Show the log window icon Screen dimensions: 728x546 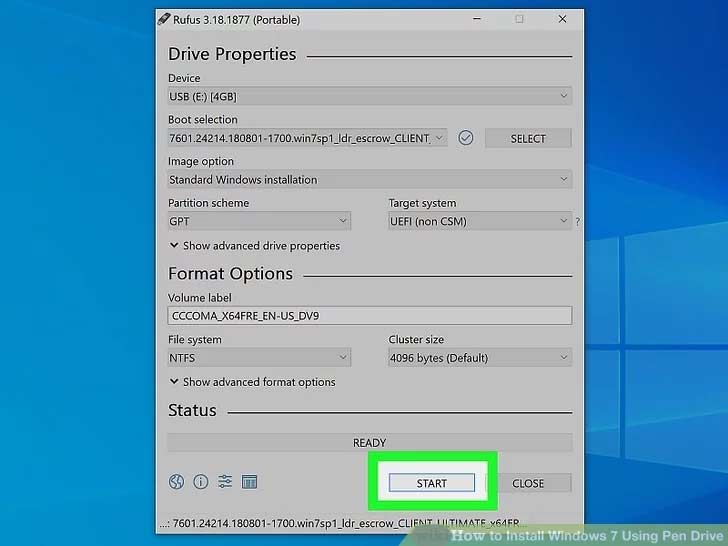249,482
